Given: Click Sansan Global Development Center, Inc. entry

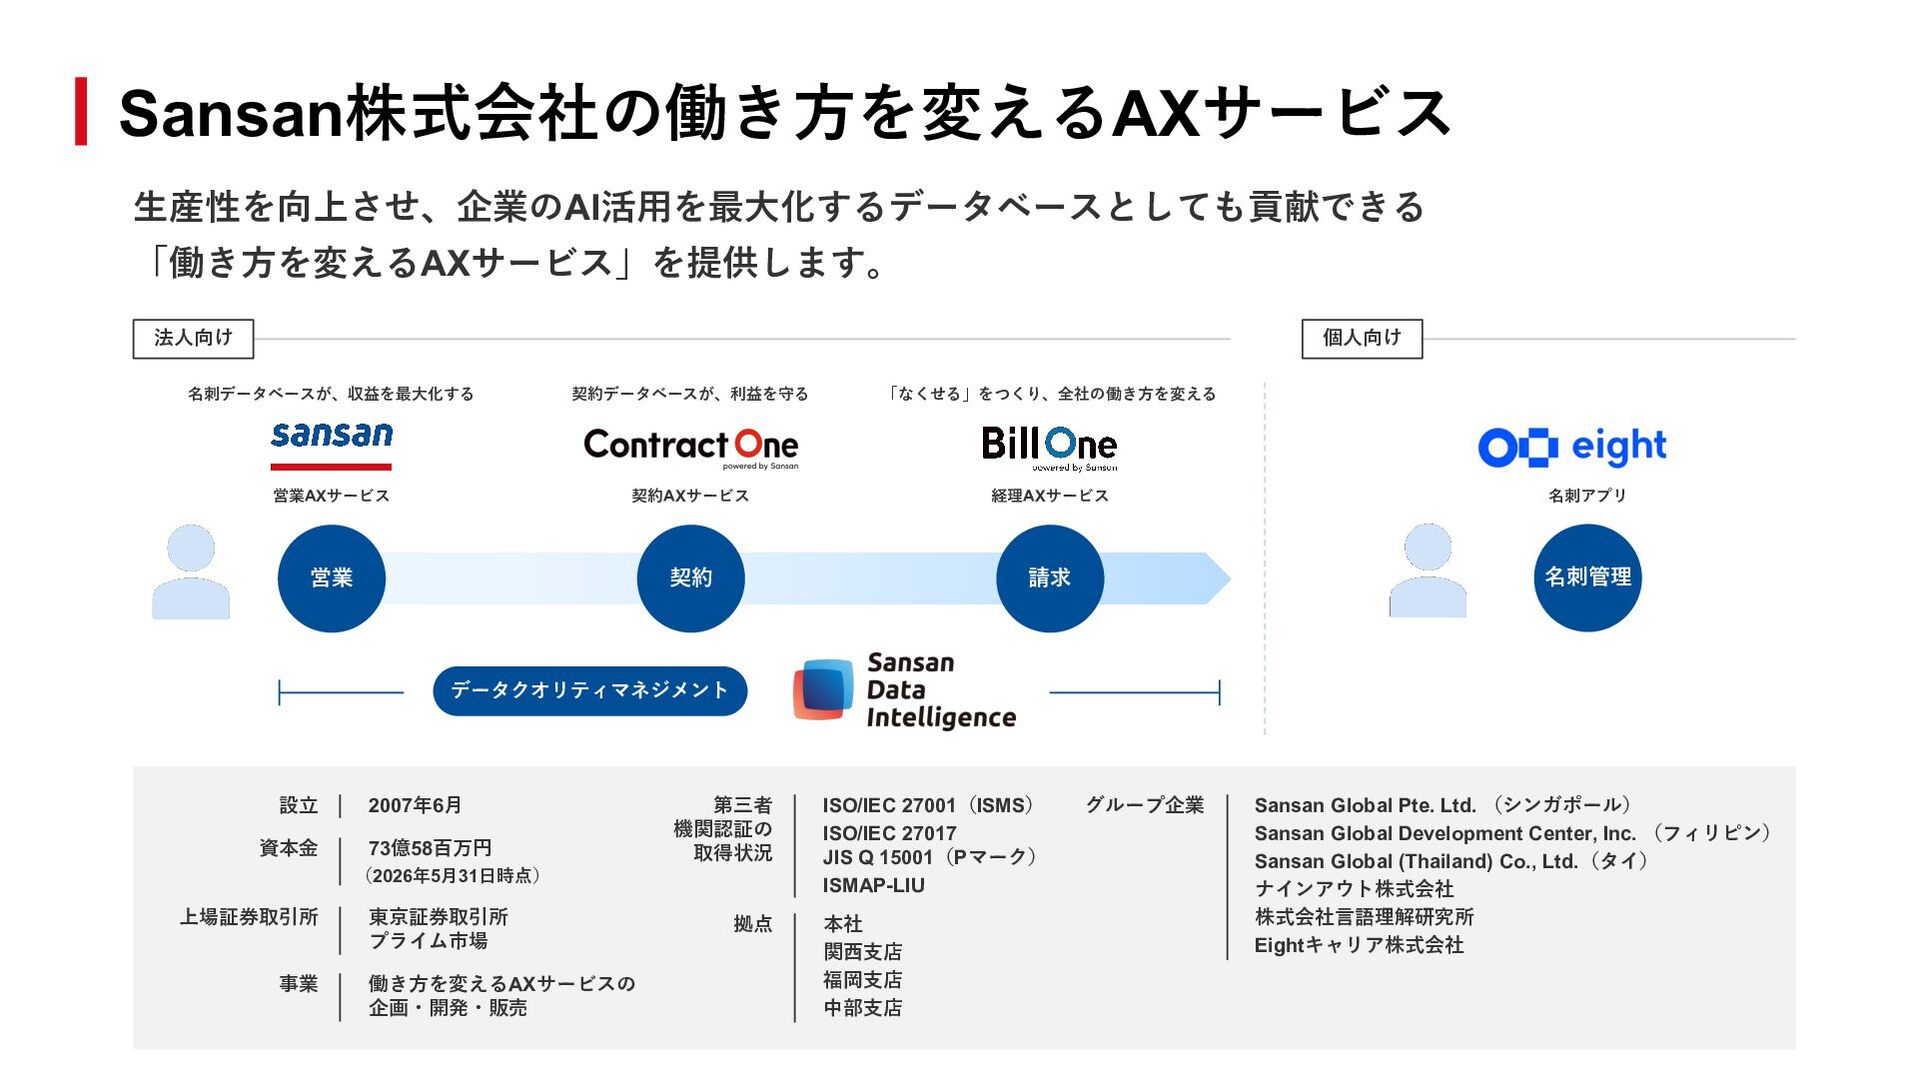Looking at the screenshot, I should (x=1515, y=834).
